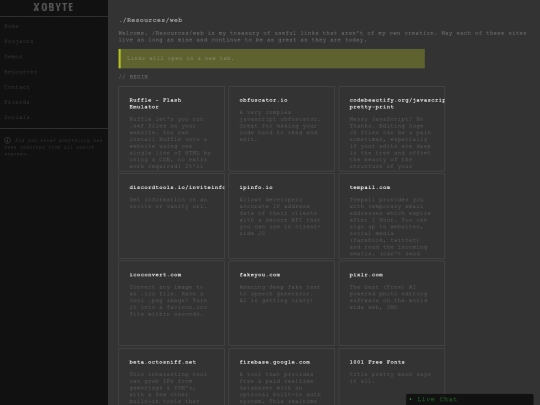Open the Contact page link
Viewport: 540px width, 405px height.
tap(17, 87)
